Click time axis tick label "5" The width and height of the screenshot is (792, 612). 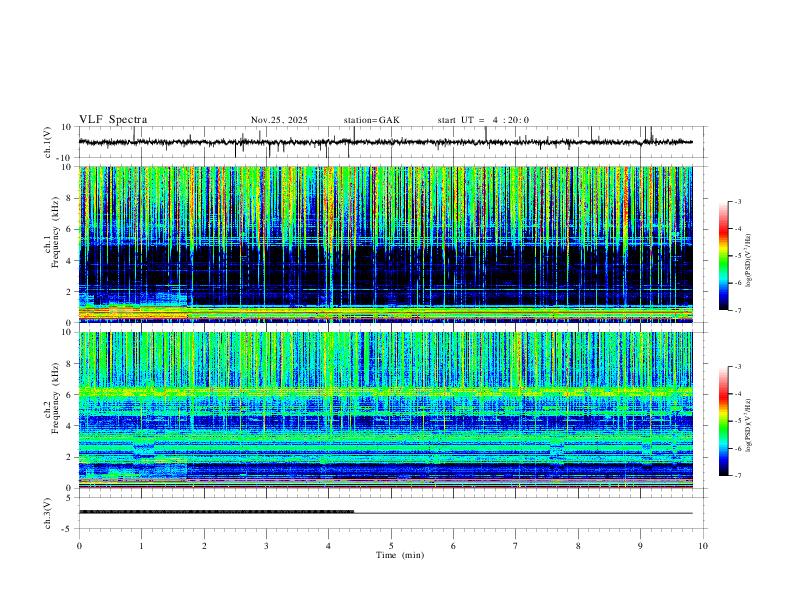point(391,546)
